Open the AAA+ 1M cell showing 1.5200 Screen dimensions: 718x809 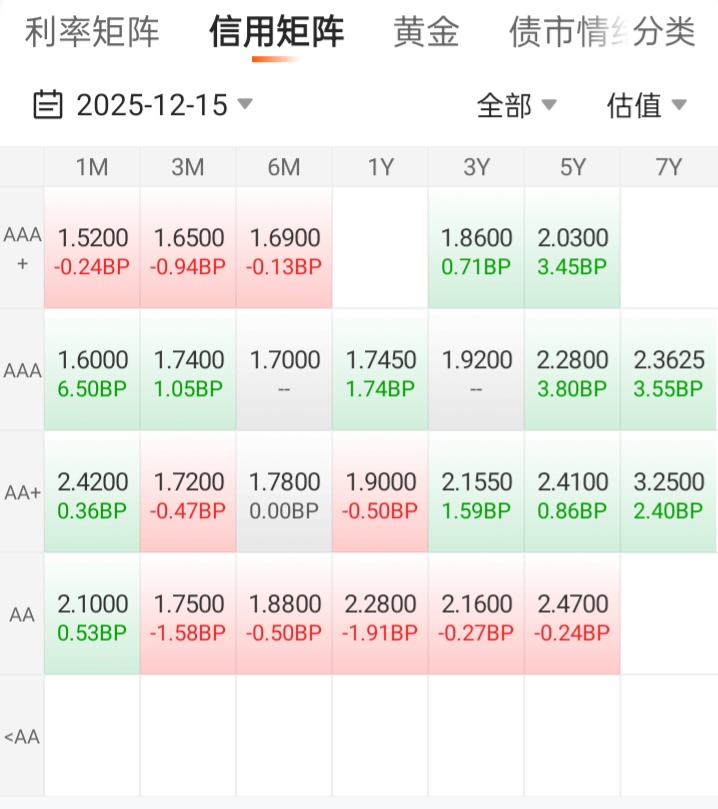click(92, 250)
